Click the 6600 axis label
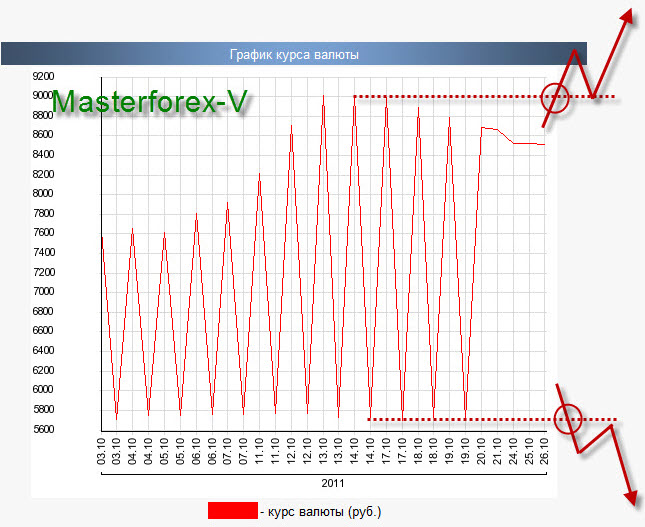The height and width of the screenshot is (527, 645). [x=43, y=330]
